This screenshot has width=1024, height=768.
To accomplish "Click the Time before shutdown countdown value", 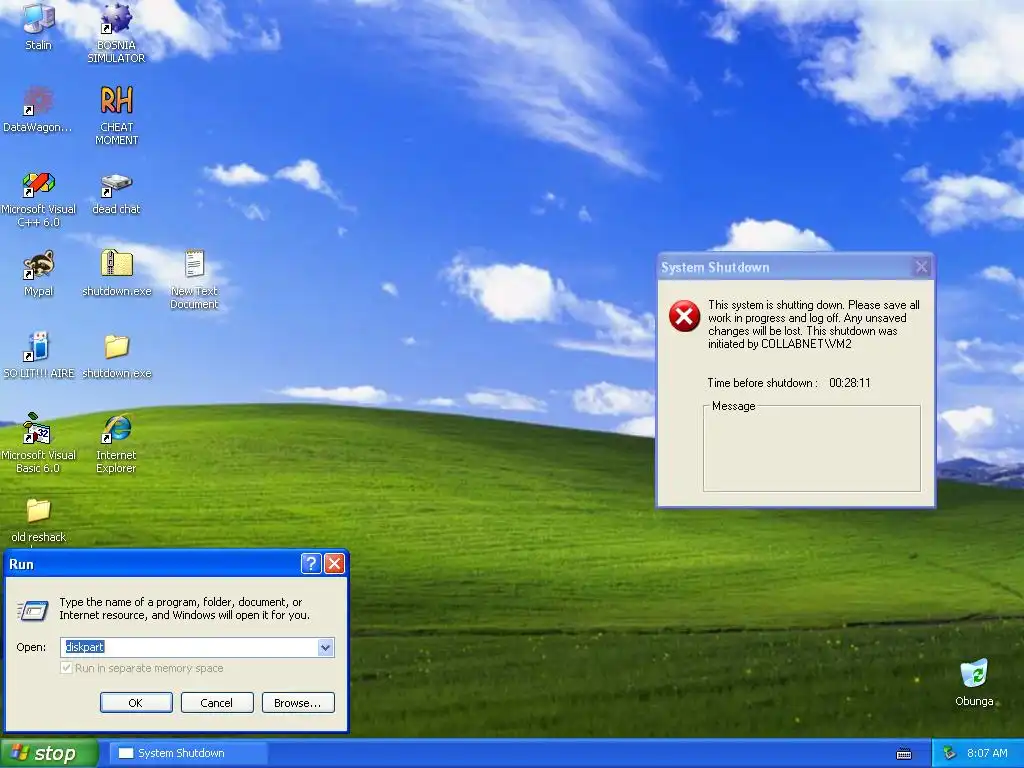I will (x=850, y=383).
